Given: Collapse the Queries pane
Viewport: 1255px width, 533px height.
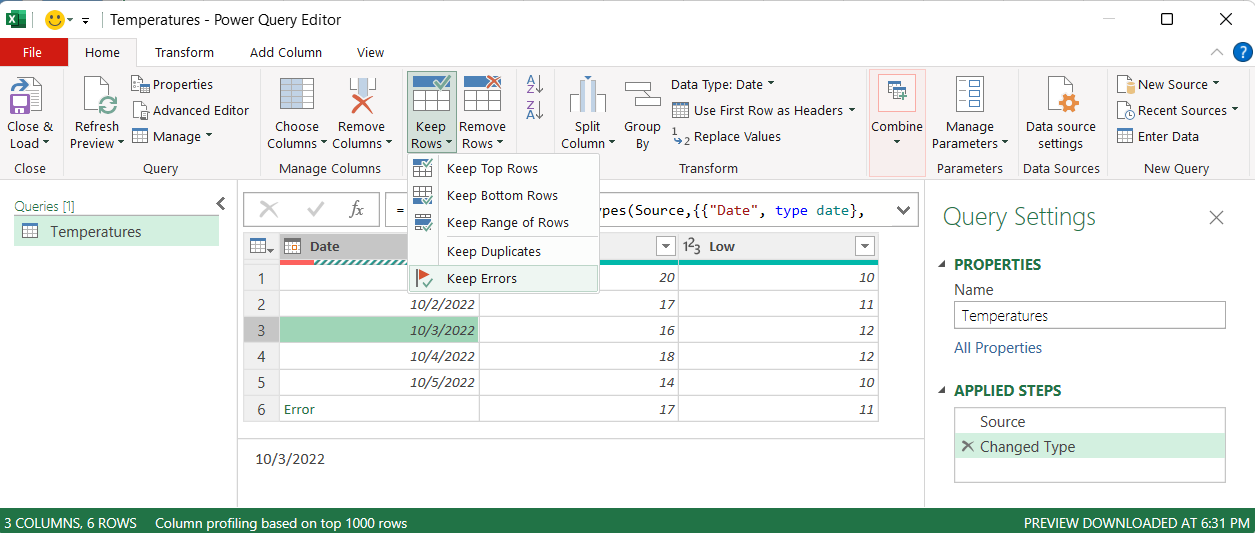Looking at the screenshot, I should tap(221, 204).
